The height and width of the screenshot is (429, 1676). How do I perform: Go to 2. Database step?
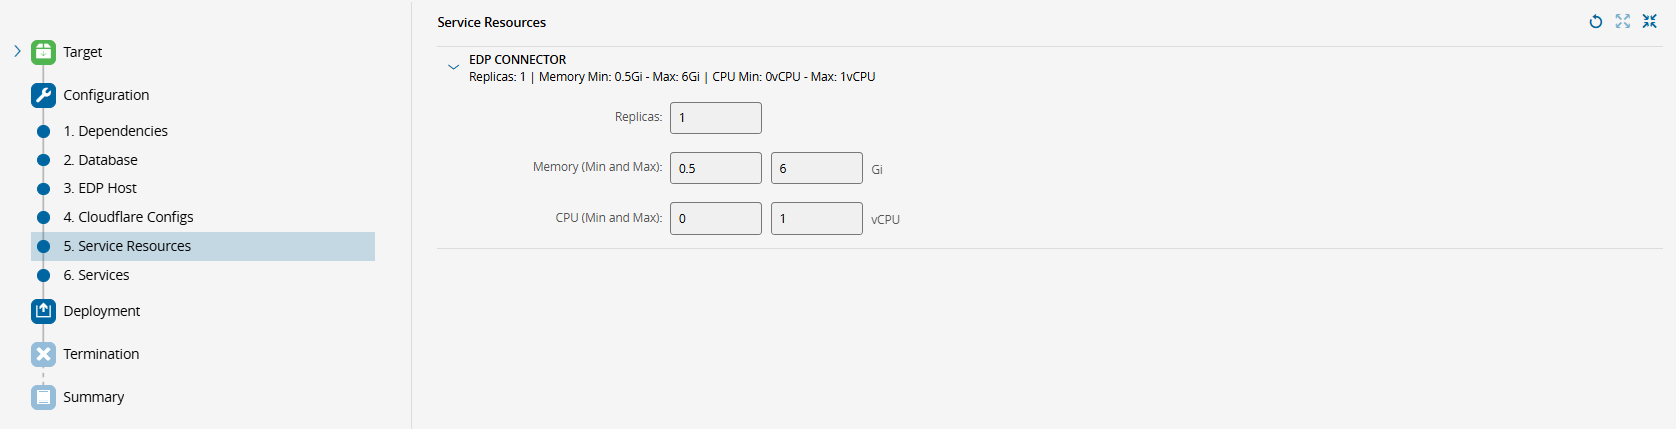[100, 160]
